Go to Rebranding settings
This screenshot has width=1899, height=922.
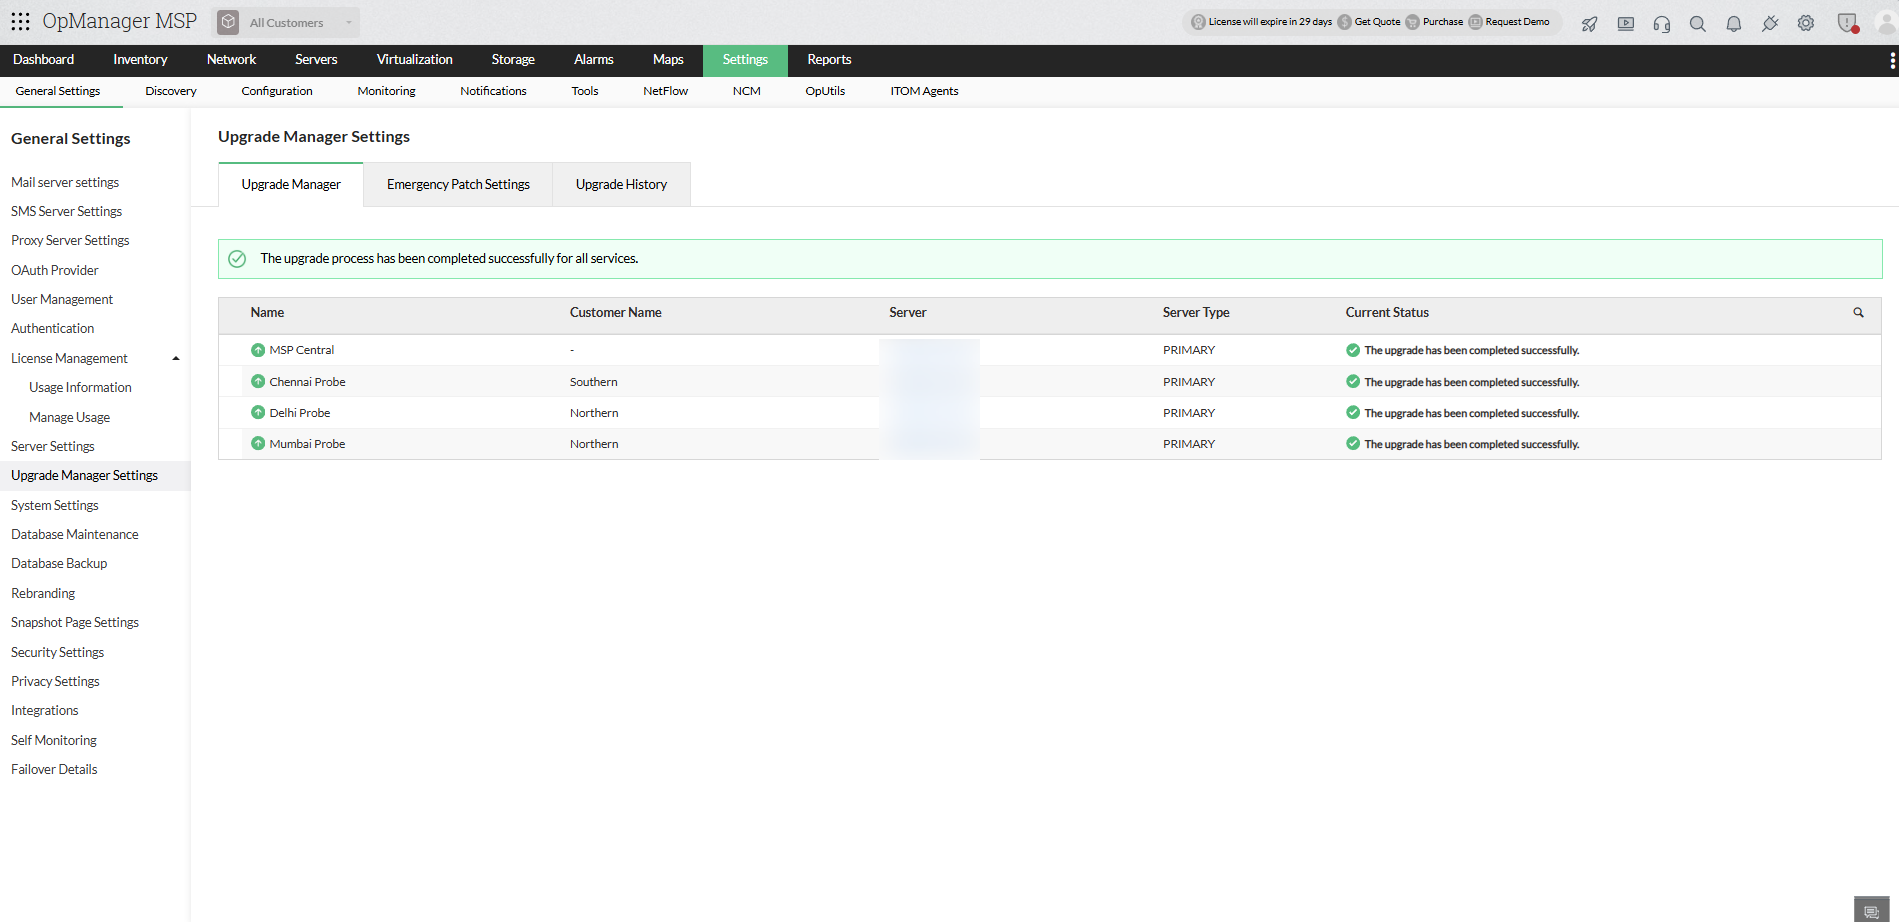(43, 594)
